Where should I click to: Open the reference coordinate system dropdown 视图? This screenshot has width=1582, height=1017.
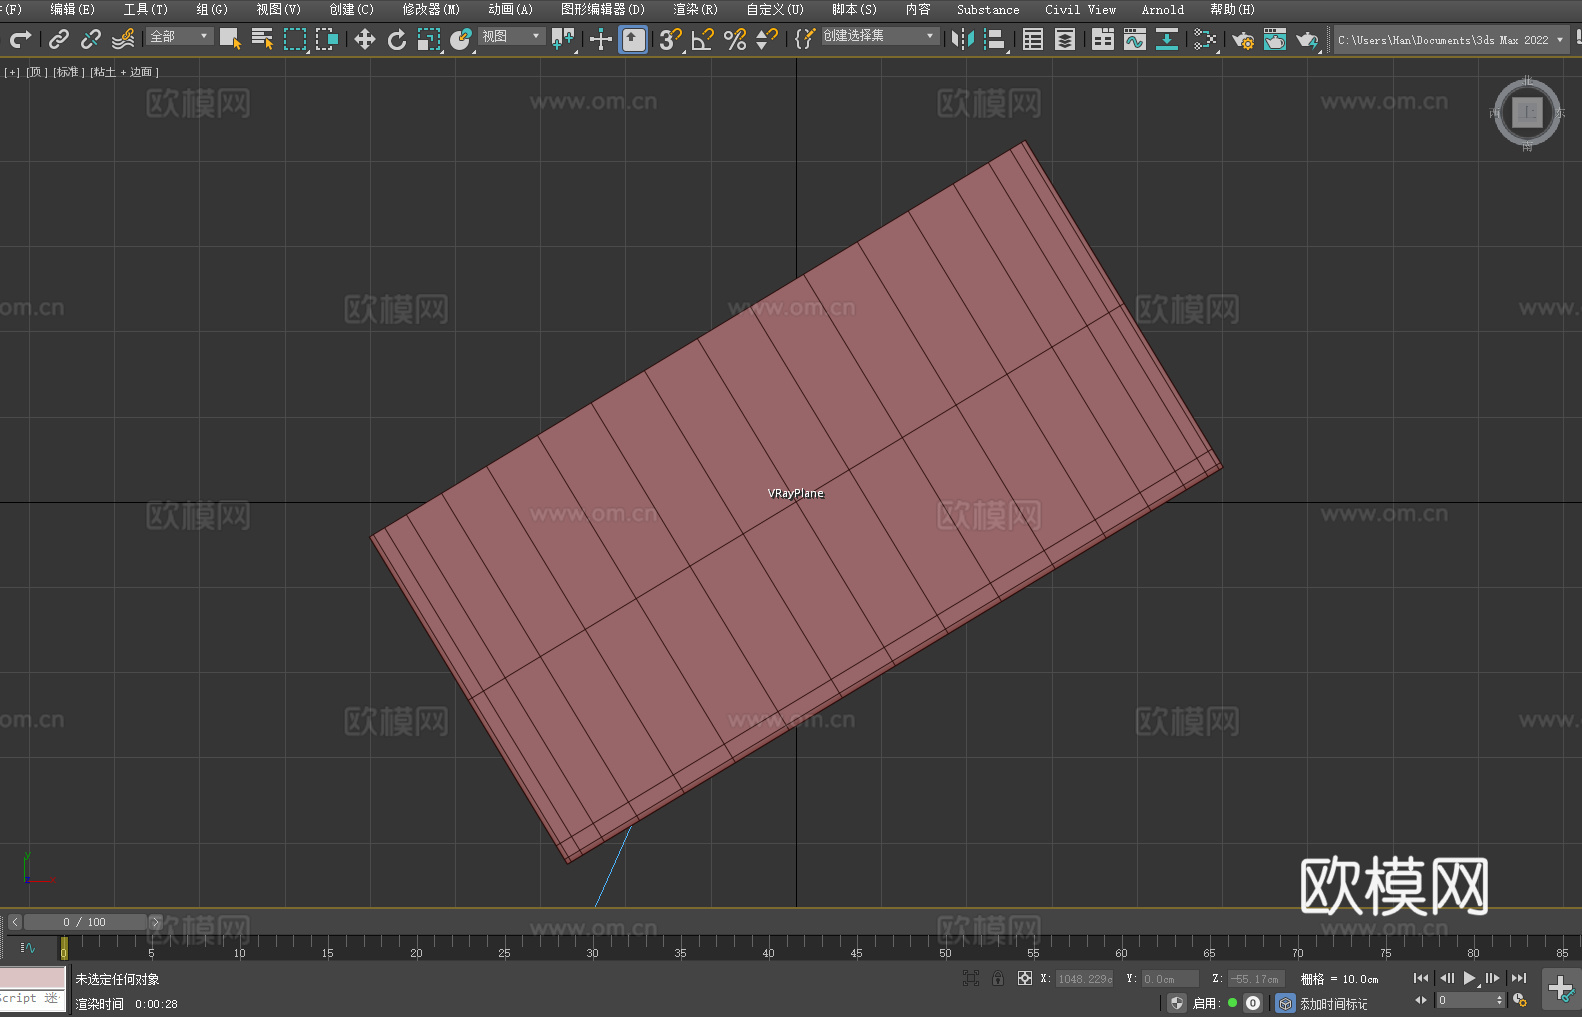click(x=511, y=36)
